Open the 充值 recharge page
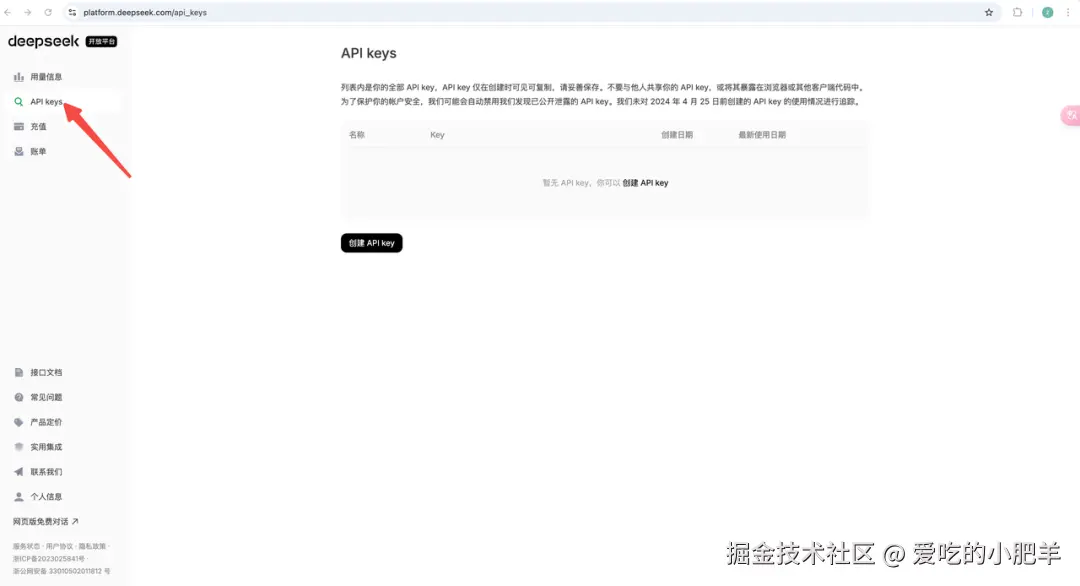Image resolution: width=1080 pixels, height=586 pixels. tap(36, 126)
